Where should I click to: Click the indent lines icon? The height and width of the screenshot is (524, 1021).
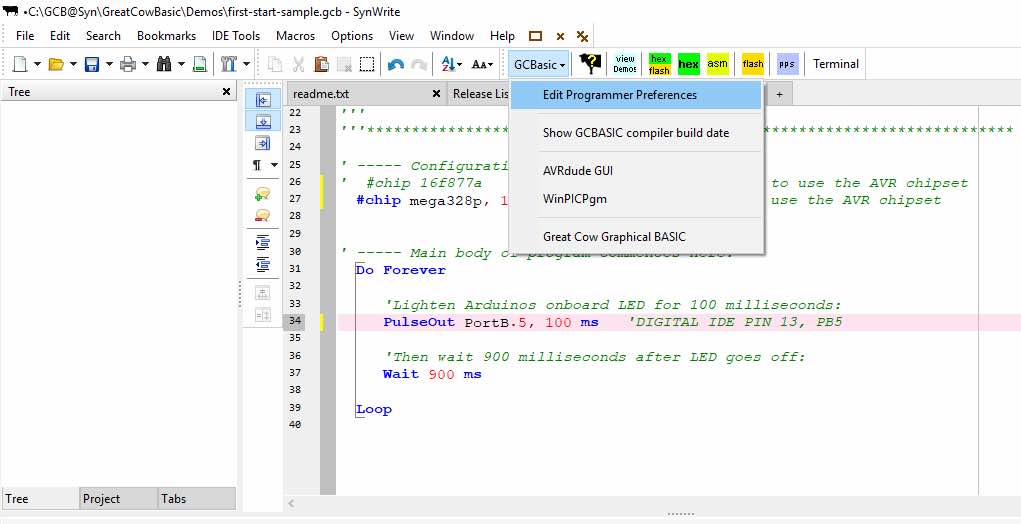(x=262, y=243)
